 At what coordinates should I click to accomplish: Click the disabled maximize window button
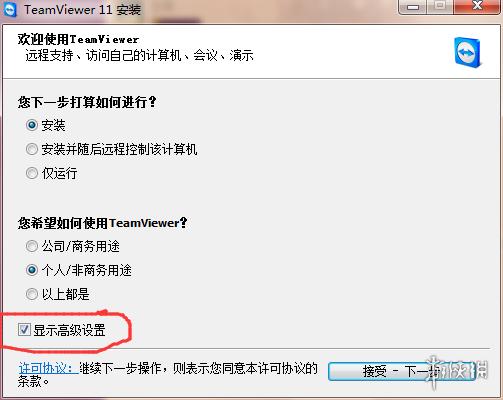pos(440,6)
